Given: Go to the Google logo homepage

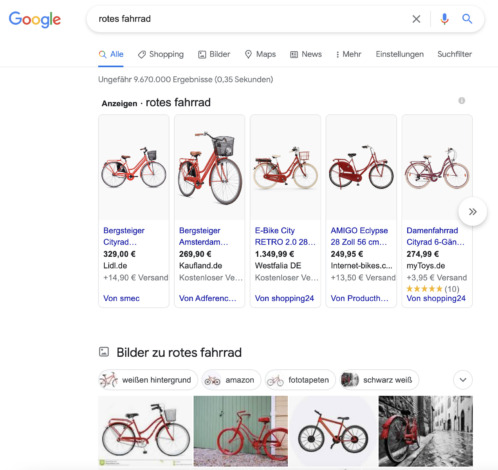Looking at the screenshot, I should click(x=35, y=19).
